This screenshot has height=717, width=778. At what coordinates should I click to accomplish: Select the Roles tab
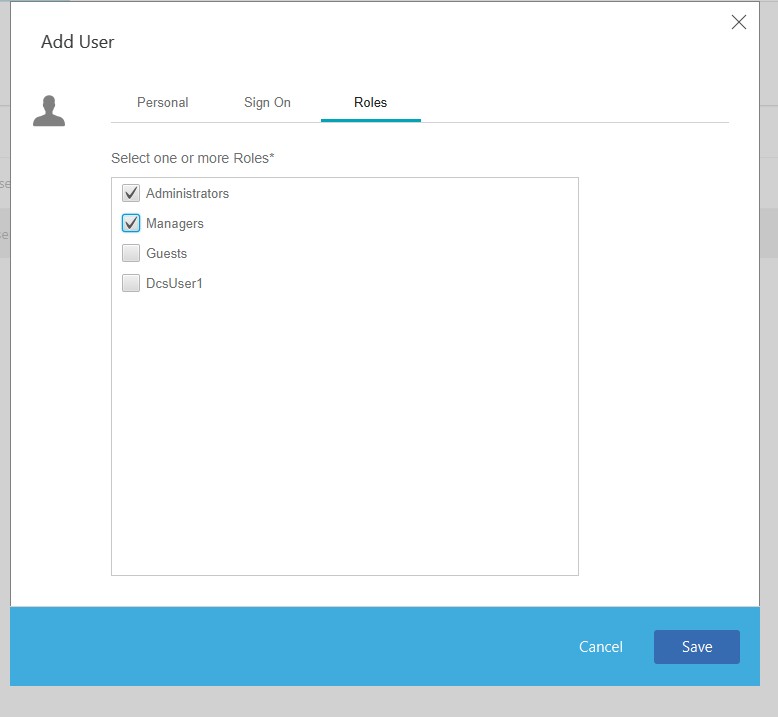click(370, 102)
